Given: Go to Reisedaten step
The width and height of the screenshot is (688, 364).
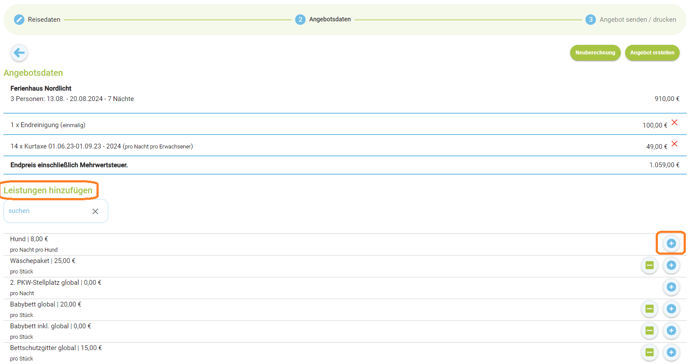Looking at the screenshot, I should pyautogui.click(x=37, y=19).
